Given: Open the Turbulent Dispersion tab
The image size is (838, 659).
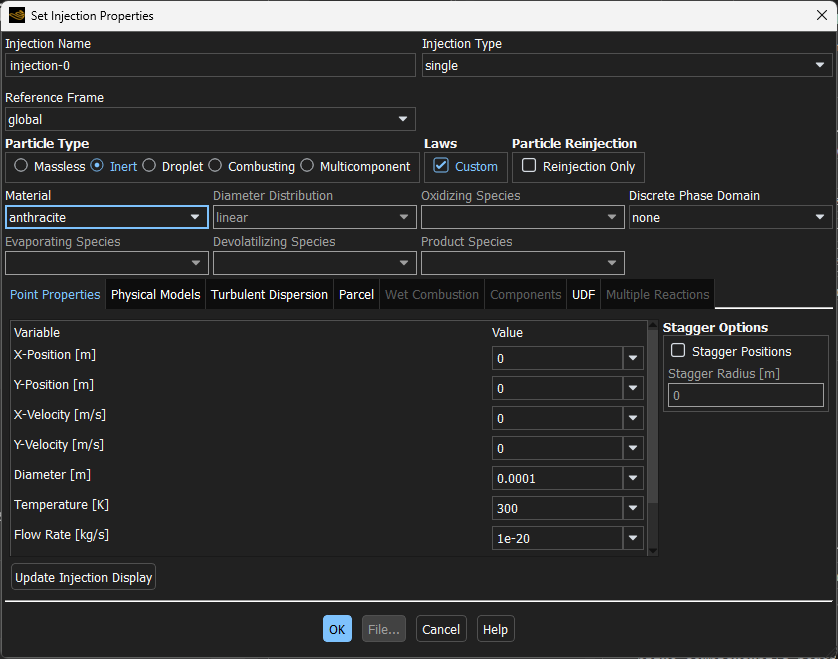Looking at the screenshot, I should [x=269, y=294].
